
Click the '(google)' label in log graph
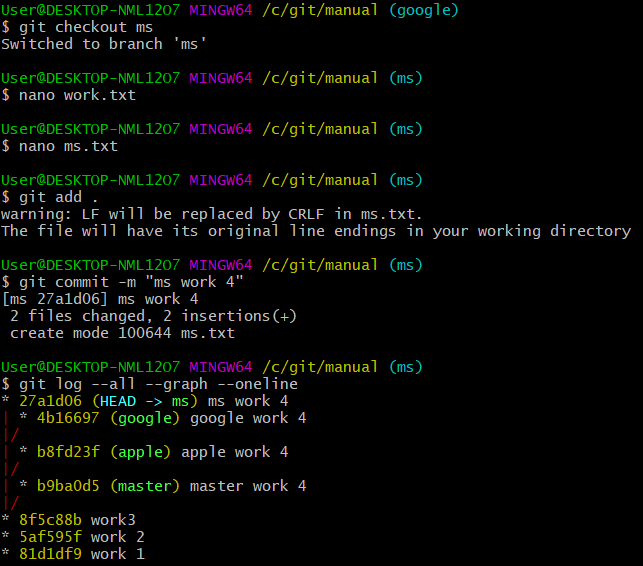145,418
